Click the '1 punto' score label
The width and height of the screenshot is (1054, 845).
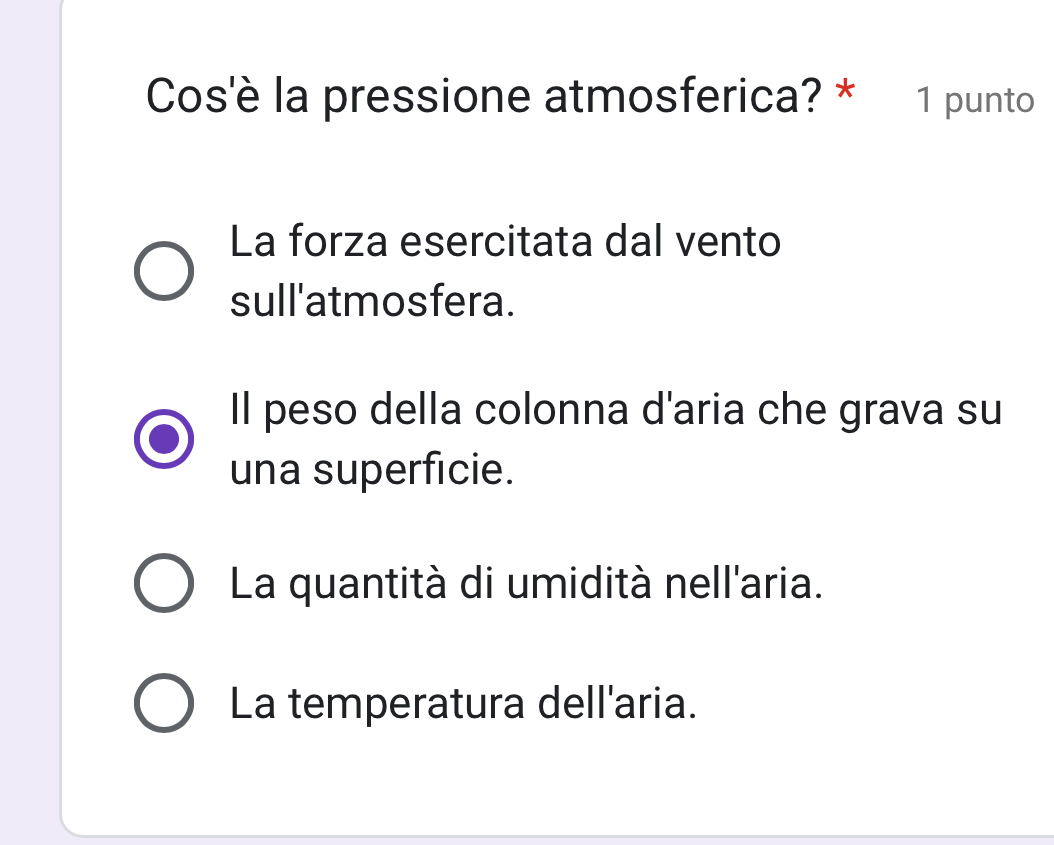pyautogui.click(x=975, y=100)
